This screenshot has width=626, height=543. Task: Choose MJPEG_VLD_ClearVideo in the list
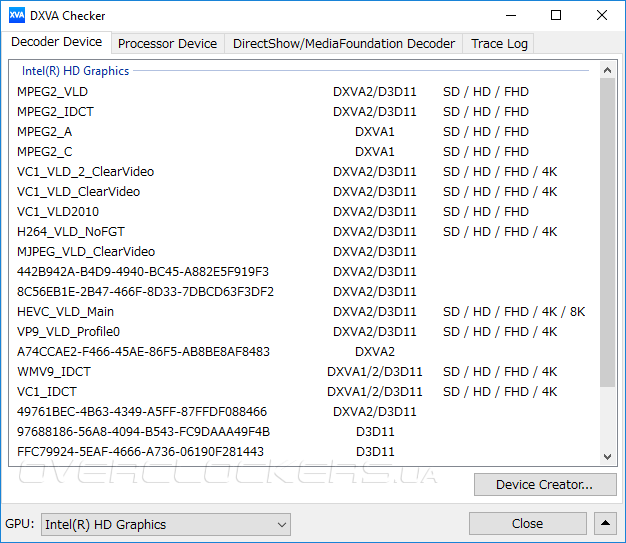(303, 252)
